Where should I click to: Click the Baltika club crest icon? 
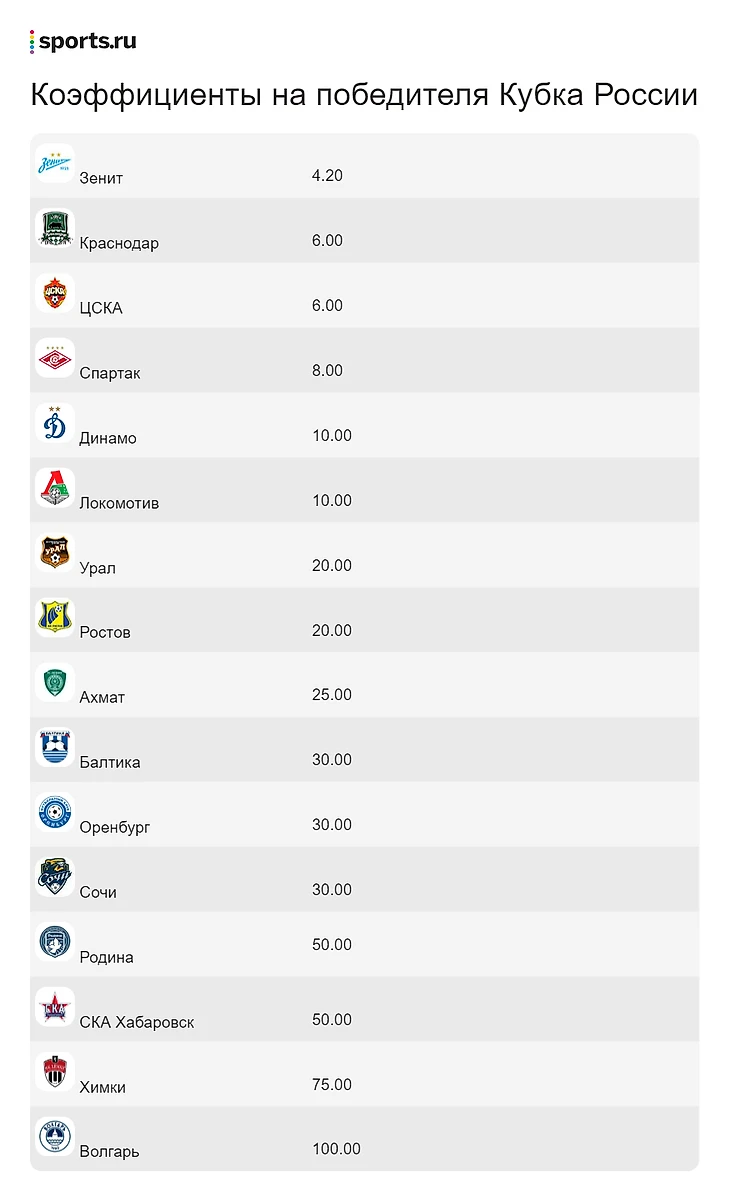click(x=55, y=747)
